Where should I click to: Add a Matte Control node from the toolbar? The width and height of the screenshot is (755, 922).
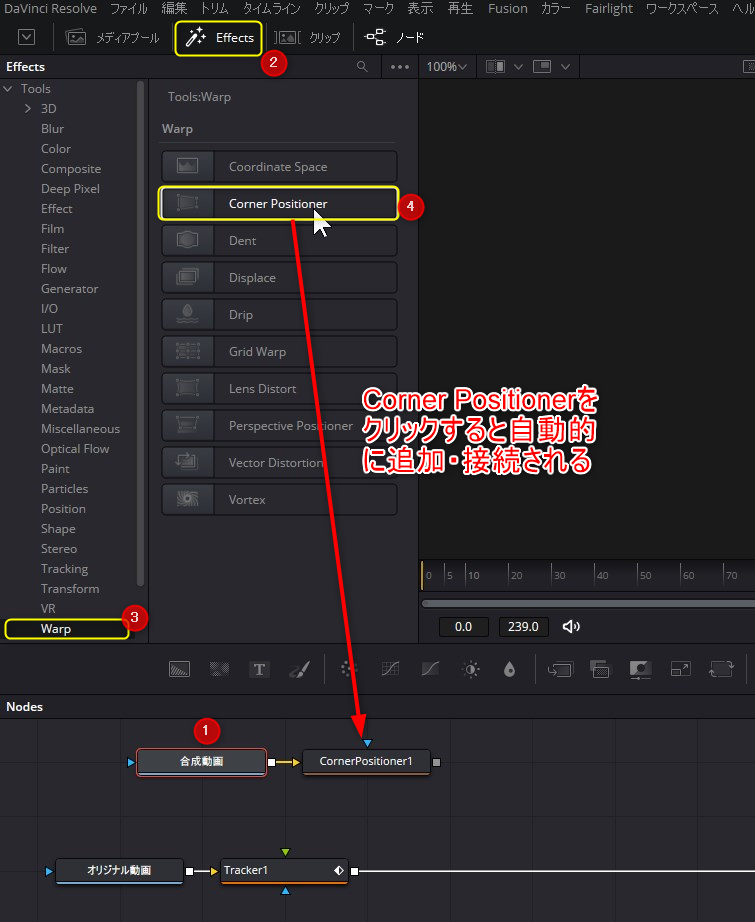coord(640,669)
